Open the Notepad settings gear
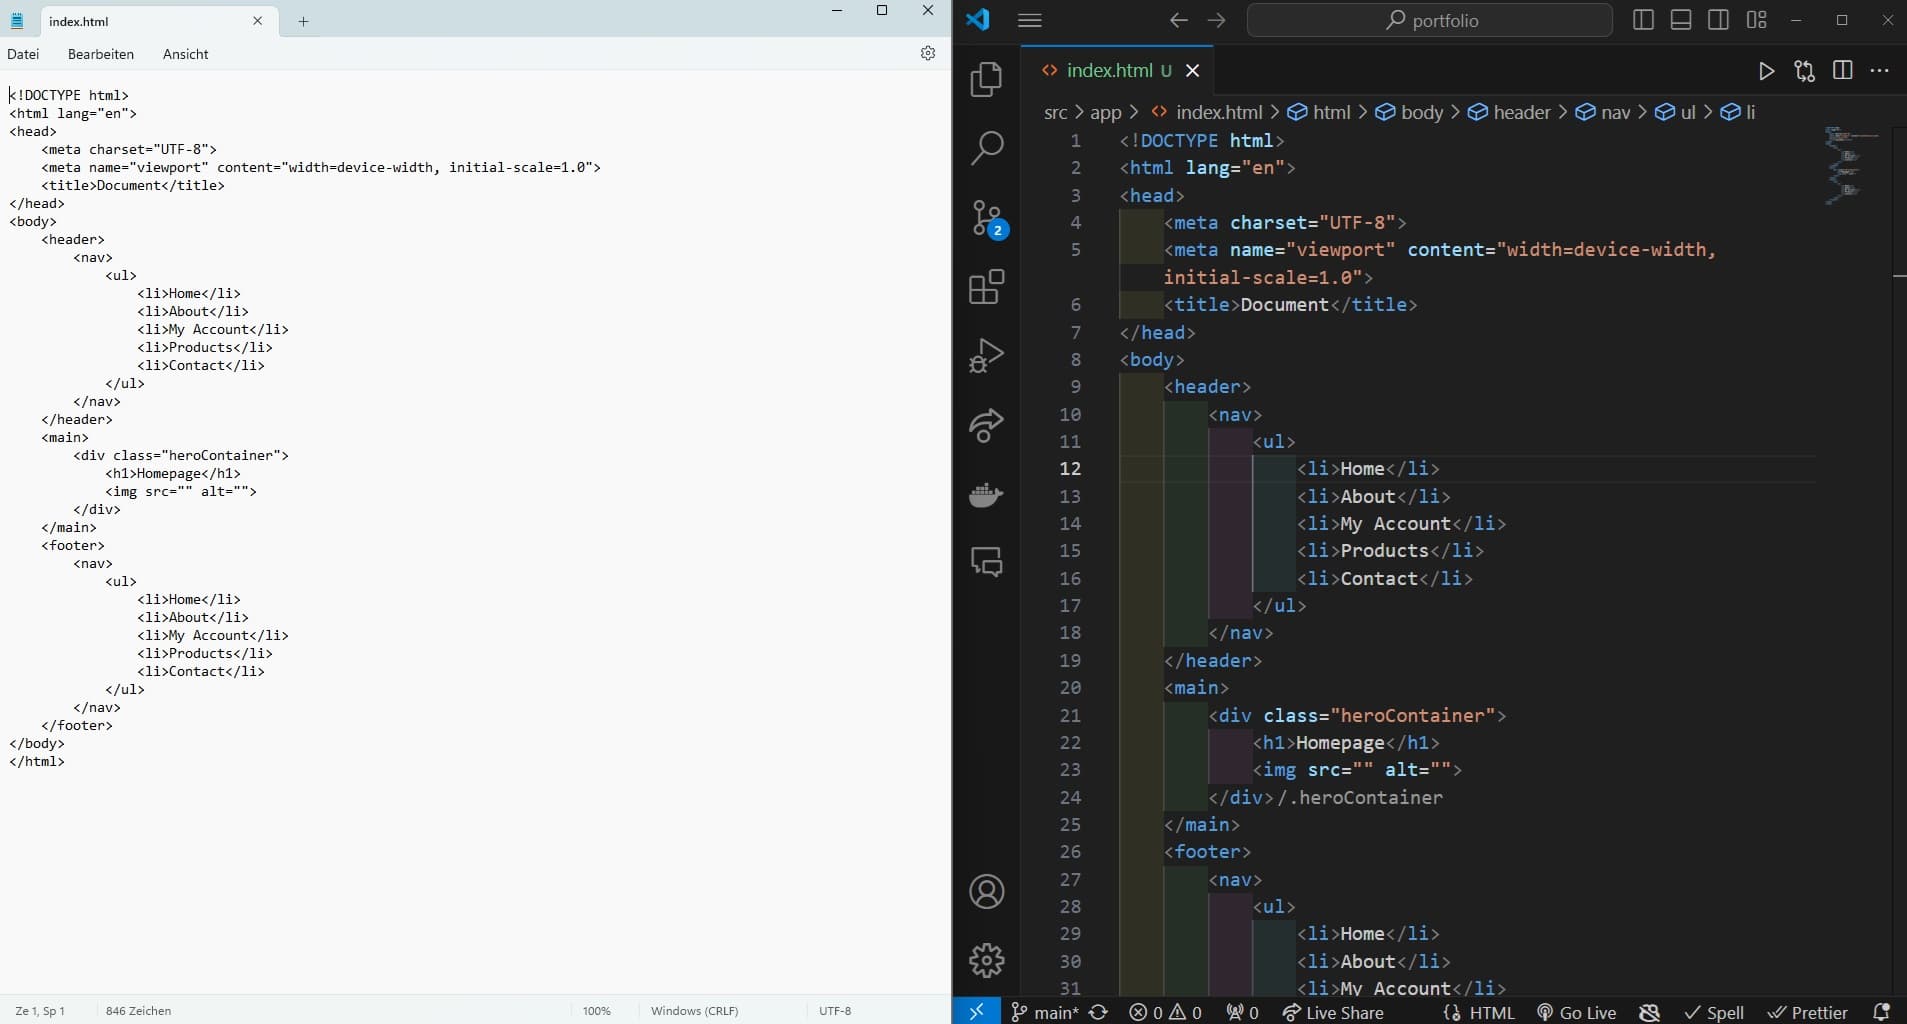 click(928, 53)
